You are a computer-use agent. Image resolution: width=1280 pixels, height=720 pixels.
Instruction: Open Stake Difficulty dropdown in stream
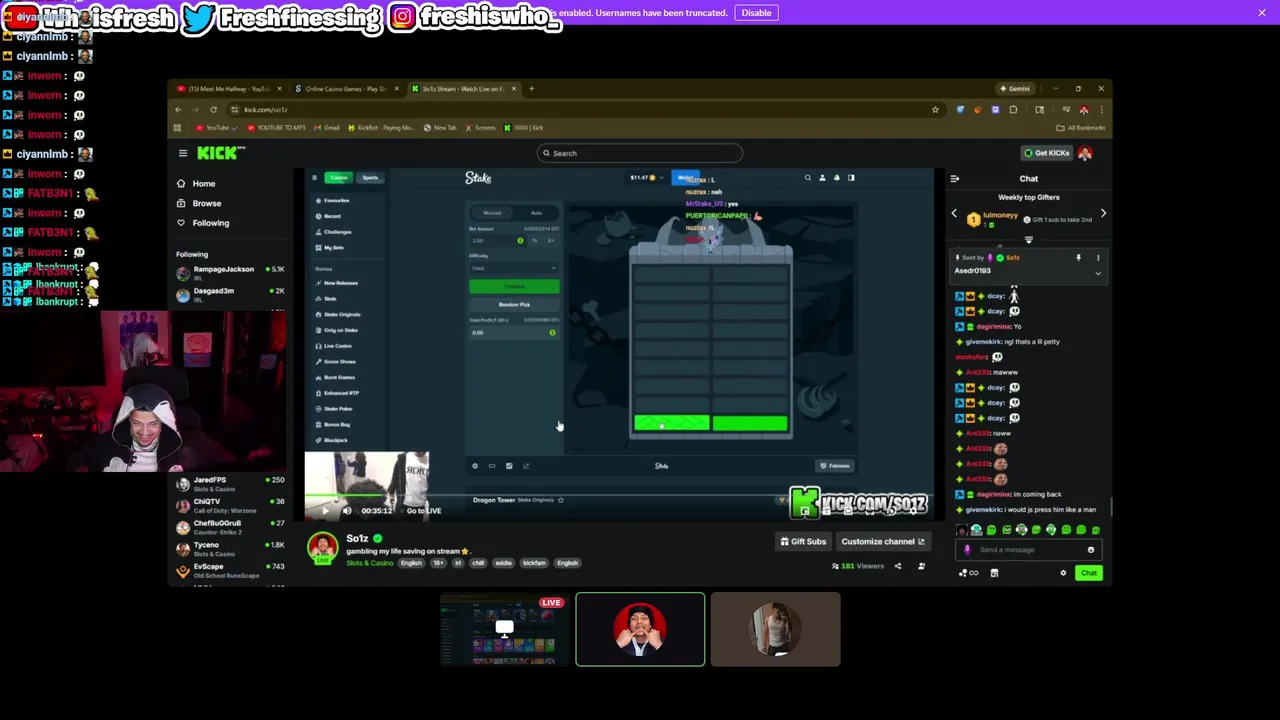point(513,268)
